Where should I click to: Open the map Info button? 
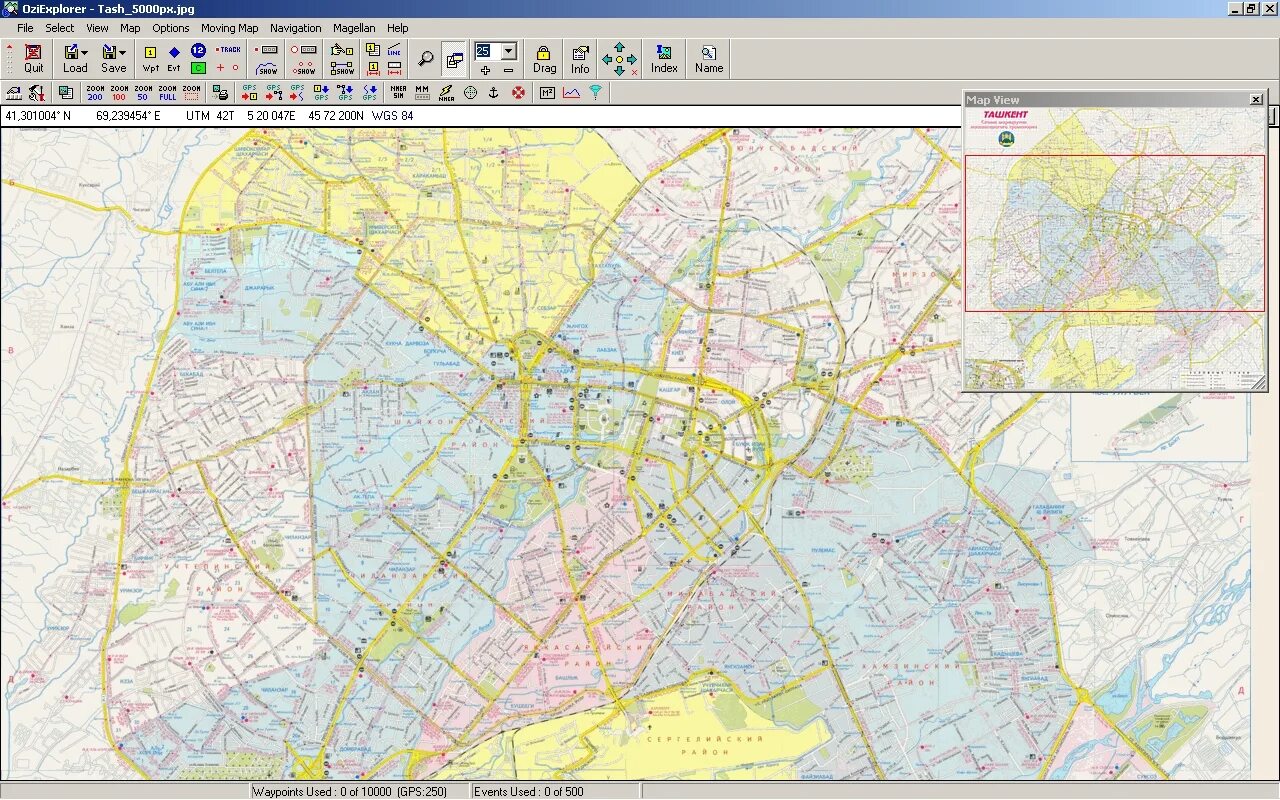tap(580, 59)
